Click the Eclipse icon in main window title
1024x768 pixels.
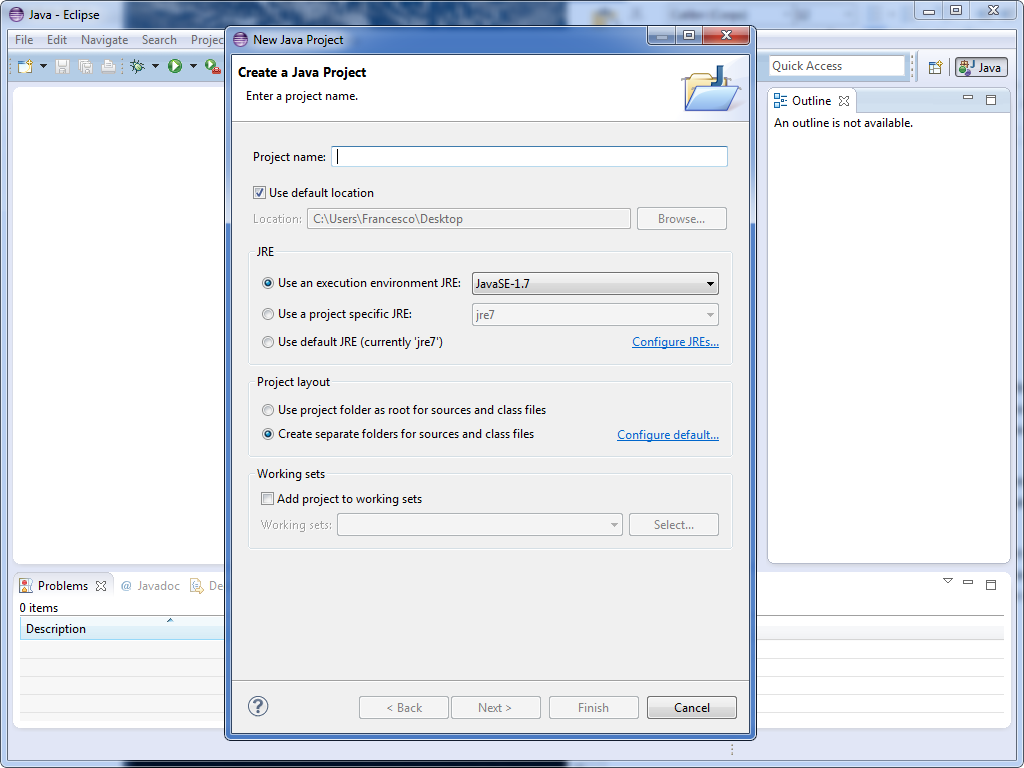click(x=16, y=14)
